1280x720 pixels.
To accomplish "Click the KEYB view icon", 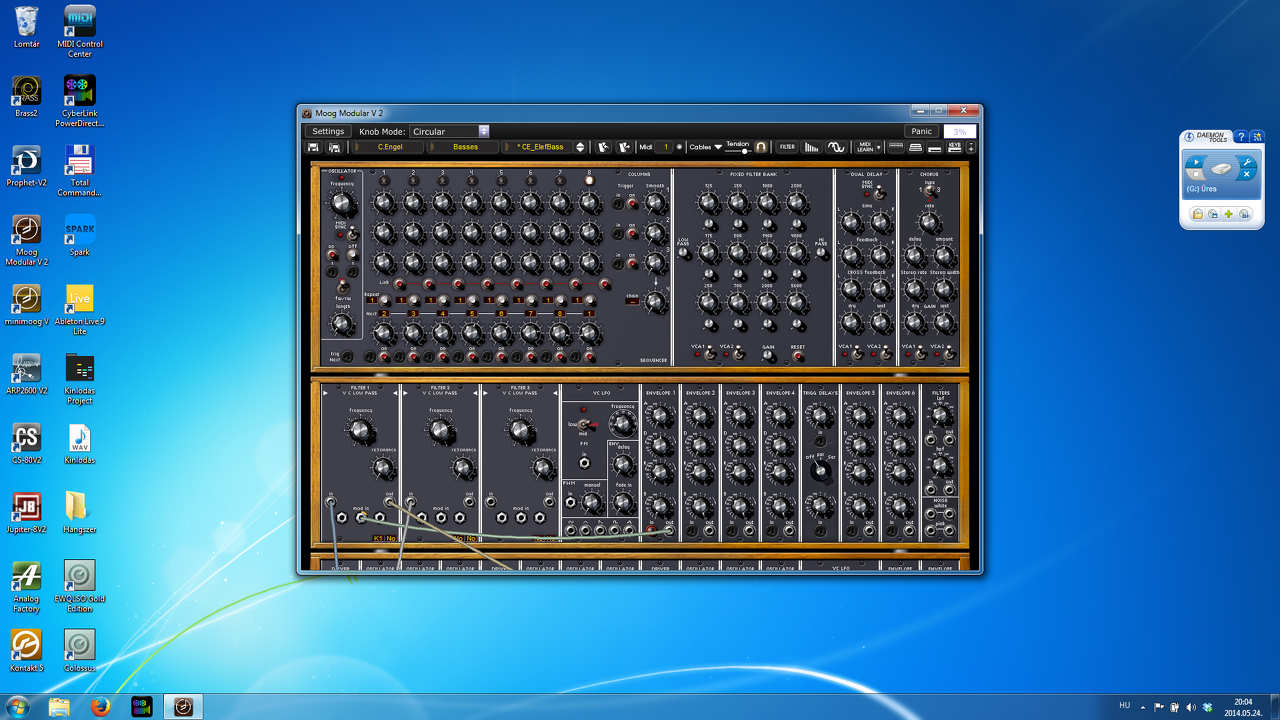I will pyautogui.click(x=954, y=147).
